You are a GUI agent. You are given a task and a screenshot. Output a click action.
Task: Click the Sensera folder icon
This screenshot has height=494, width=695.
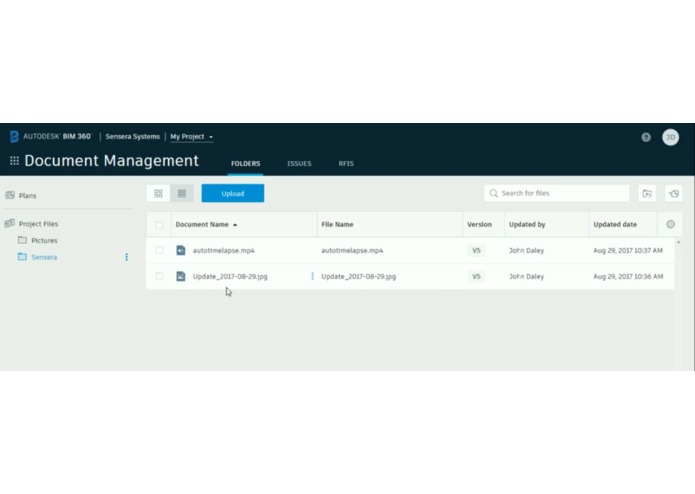click(22, 257)
